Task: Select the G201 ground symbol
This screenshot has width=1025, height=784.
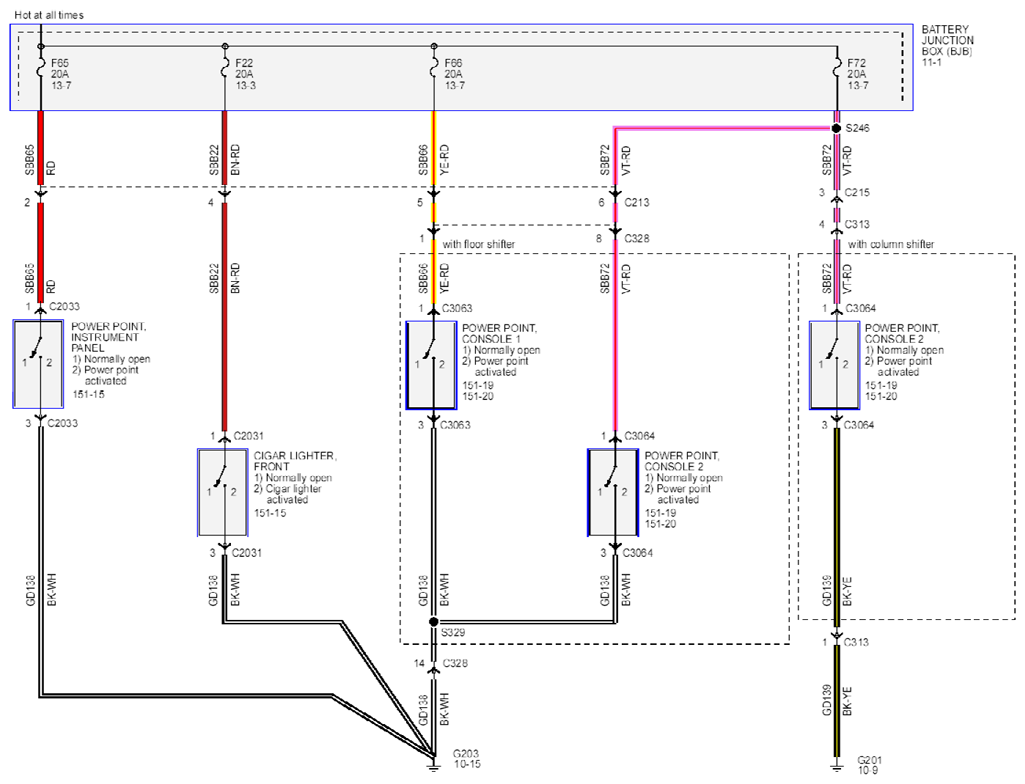Action: click(x=837, y=764)
